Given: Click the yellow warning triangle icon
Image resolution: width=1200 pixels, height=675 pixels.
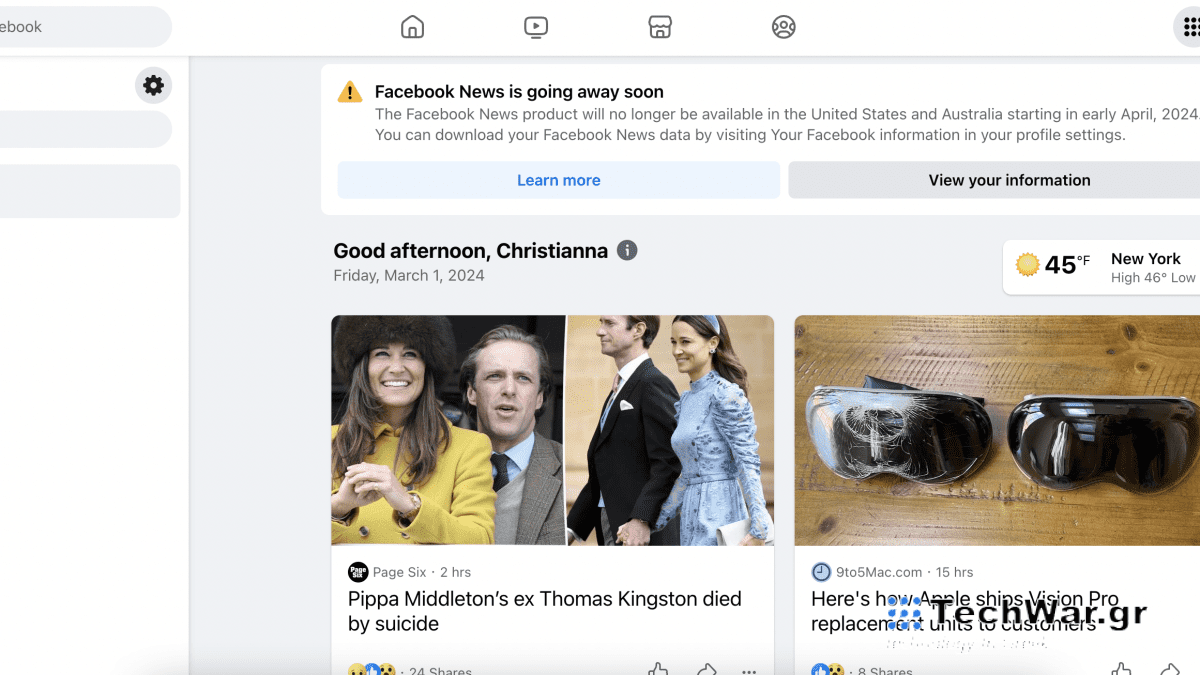Looking at the screenshot, I should point(350,92).
